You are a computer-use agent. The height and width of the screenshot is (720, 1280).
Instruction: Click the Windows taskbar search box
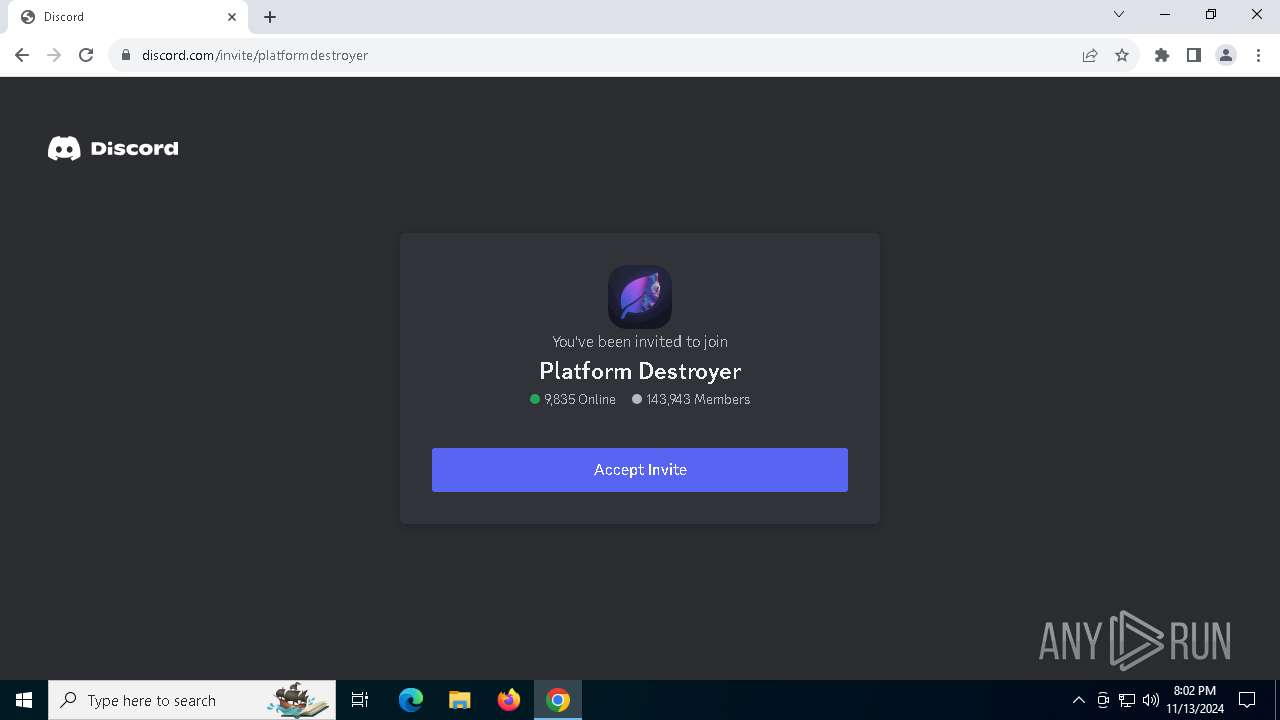(192, 700)
